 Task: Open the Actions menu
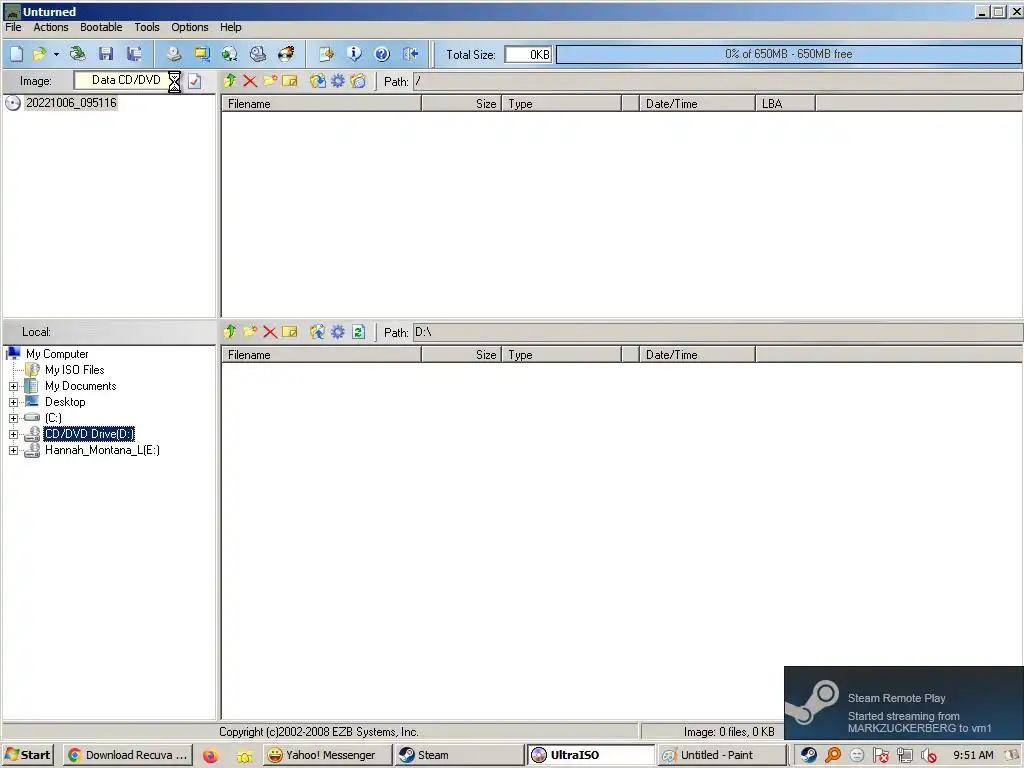tap(51, 27)
